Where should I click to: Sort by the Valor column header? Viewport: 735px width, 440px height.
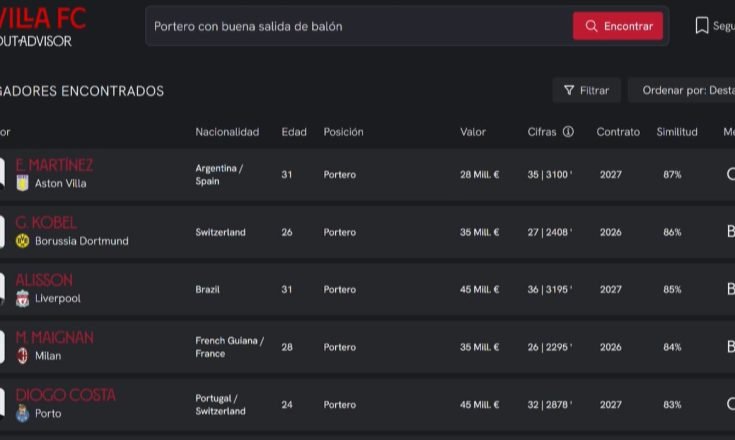coord(473,132)
